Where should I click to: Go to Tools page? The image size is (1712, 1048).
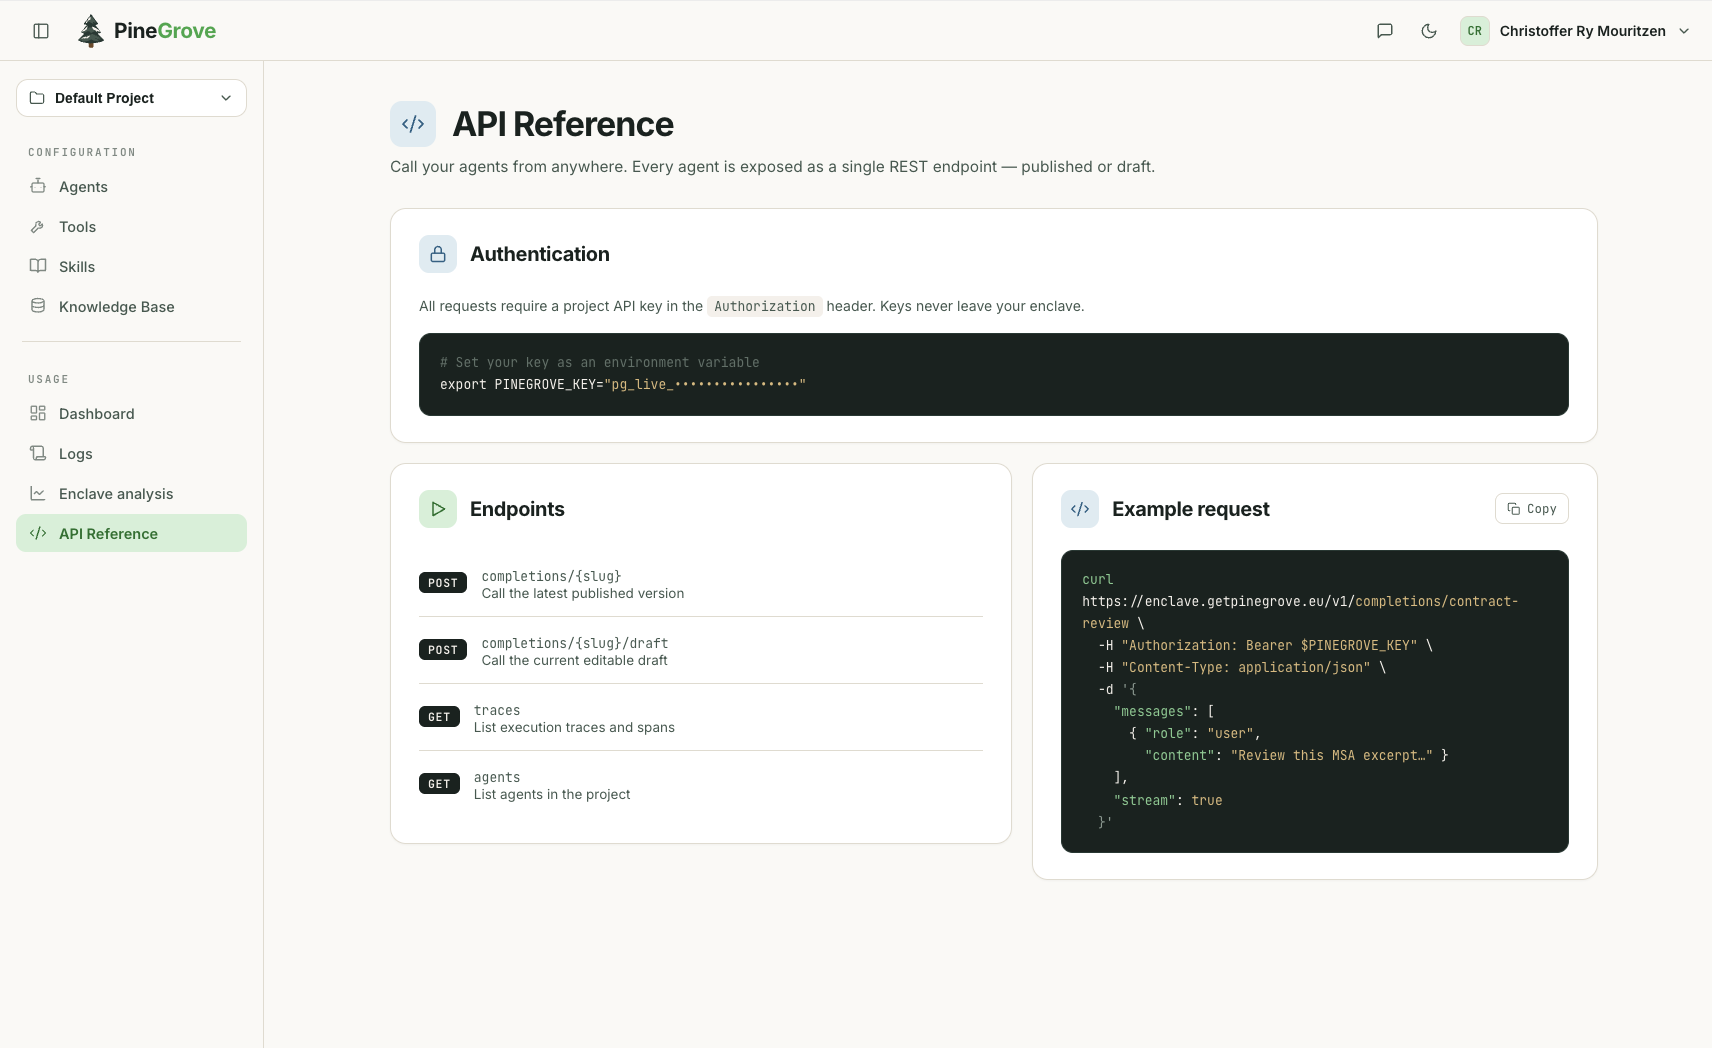tap(131, 227)
